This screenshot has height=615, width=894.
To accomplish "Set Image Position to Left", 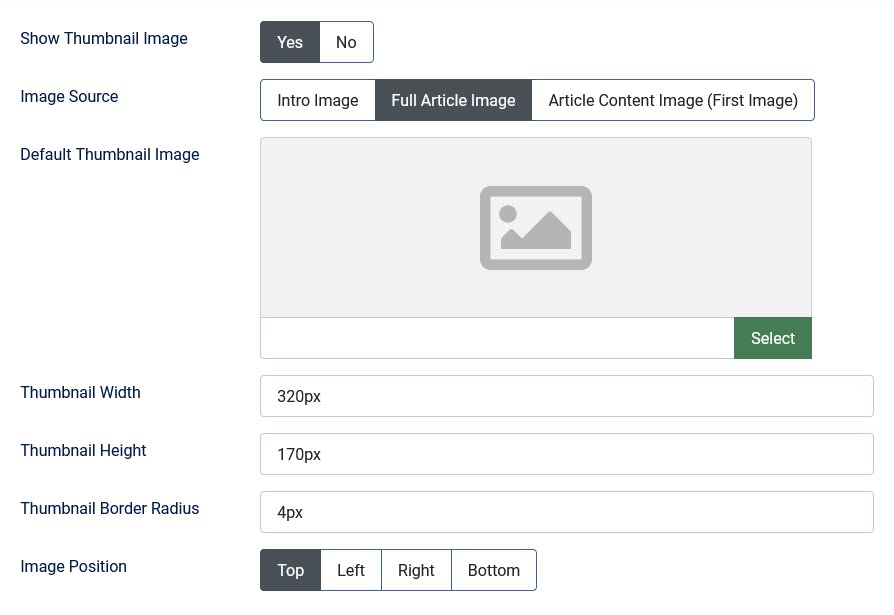I will tap(351, 570).
